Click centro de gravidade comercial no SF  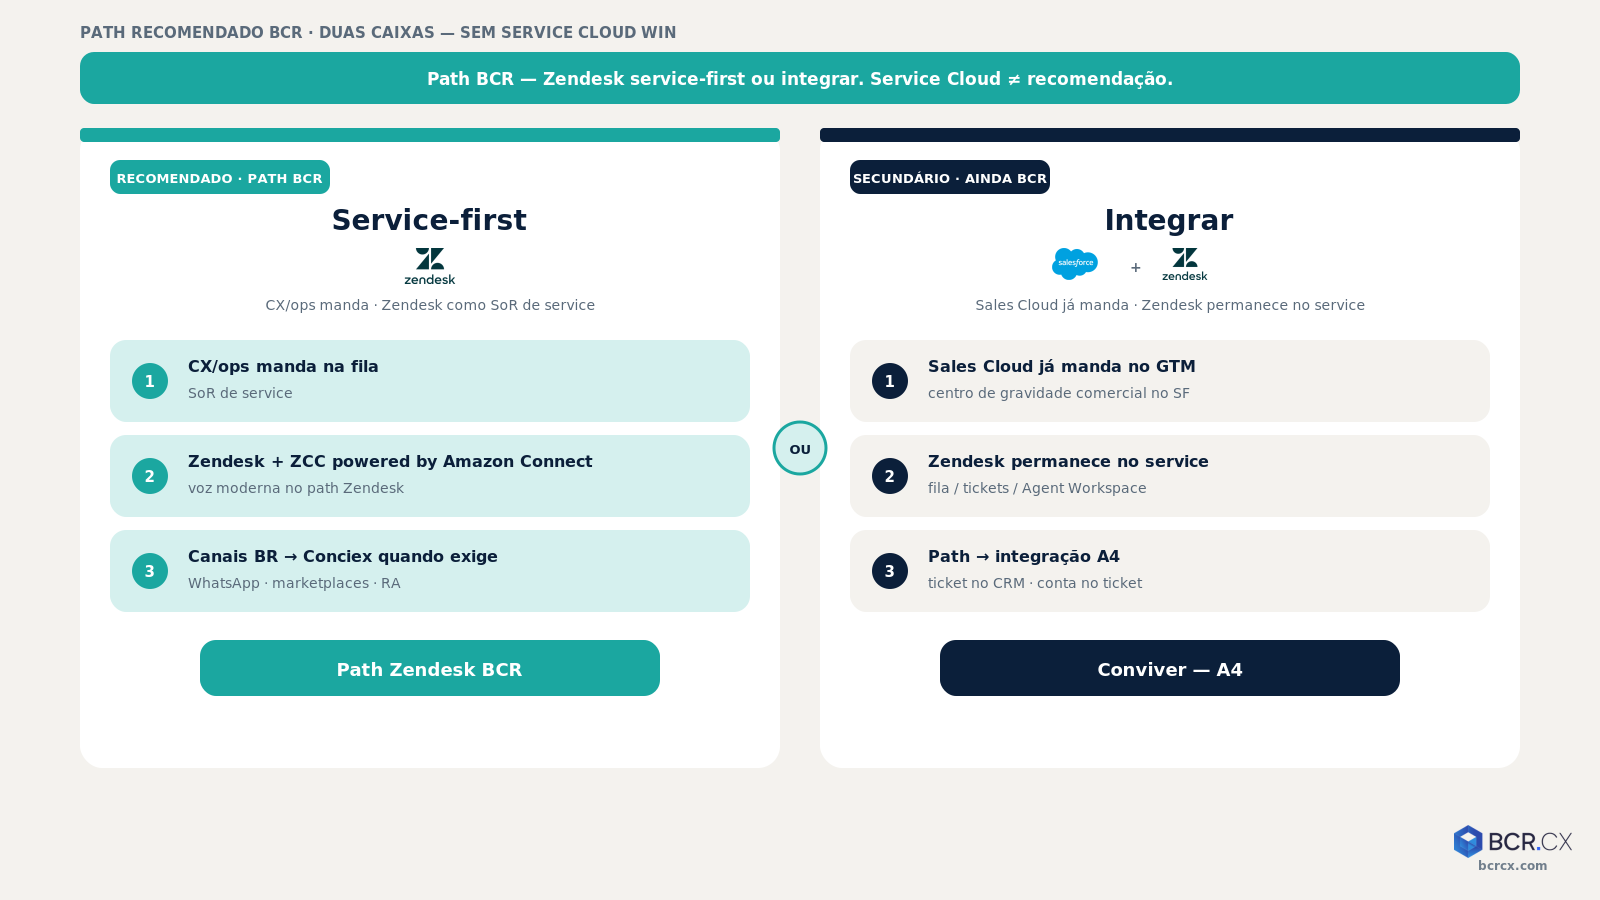pos(1059,393)
